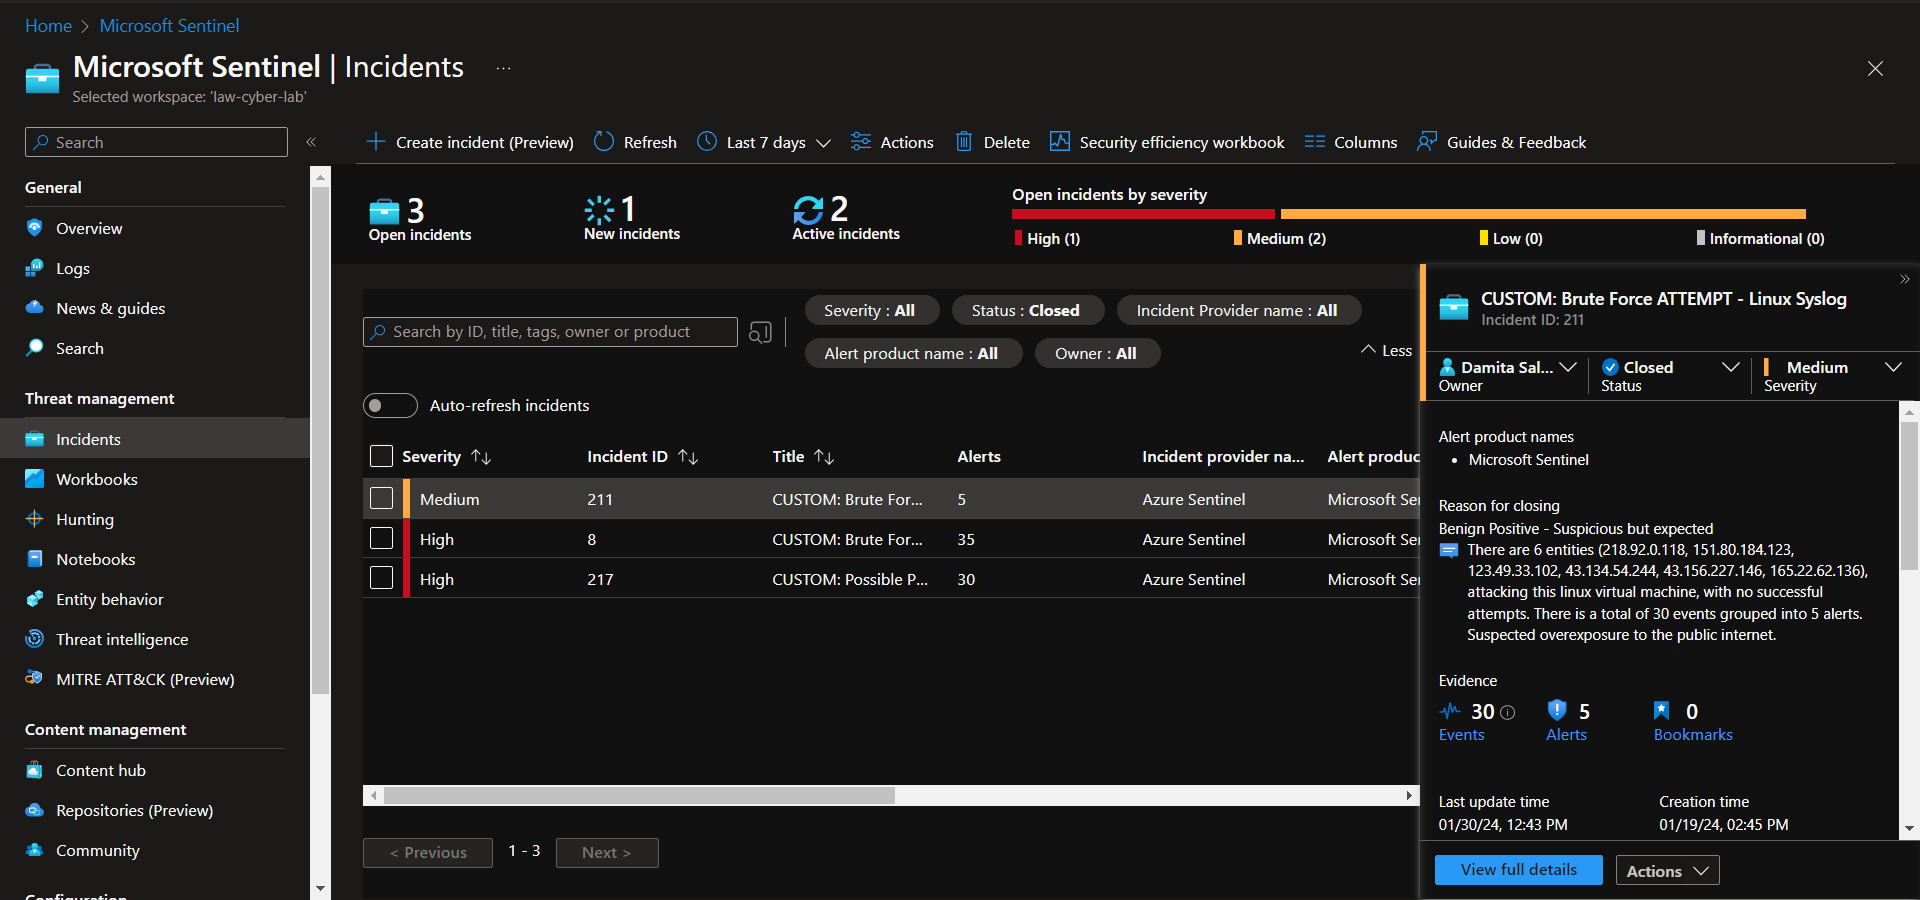Viewport: 1920px width, 900px height.
Task: Click the Delete trash icon
Action: (x=964, y=142)
